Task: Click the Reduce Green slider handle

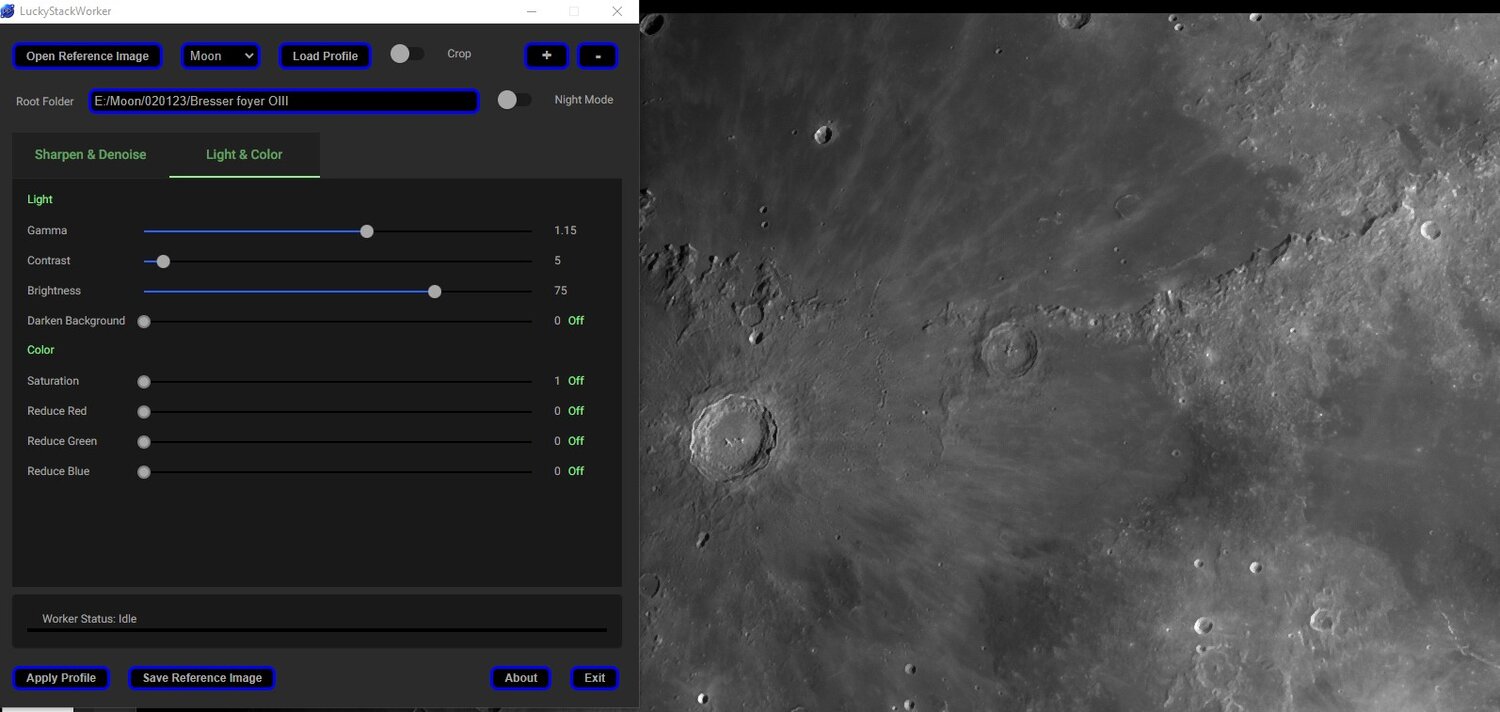Action: click(x=144, y=441)
